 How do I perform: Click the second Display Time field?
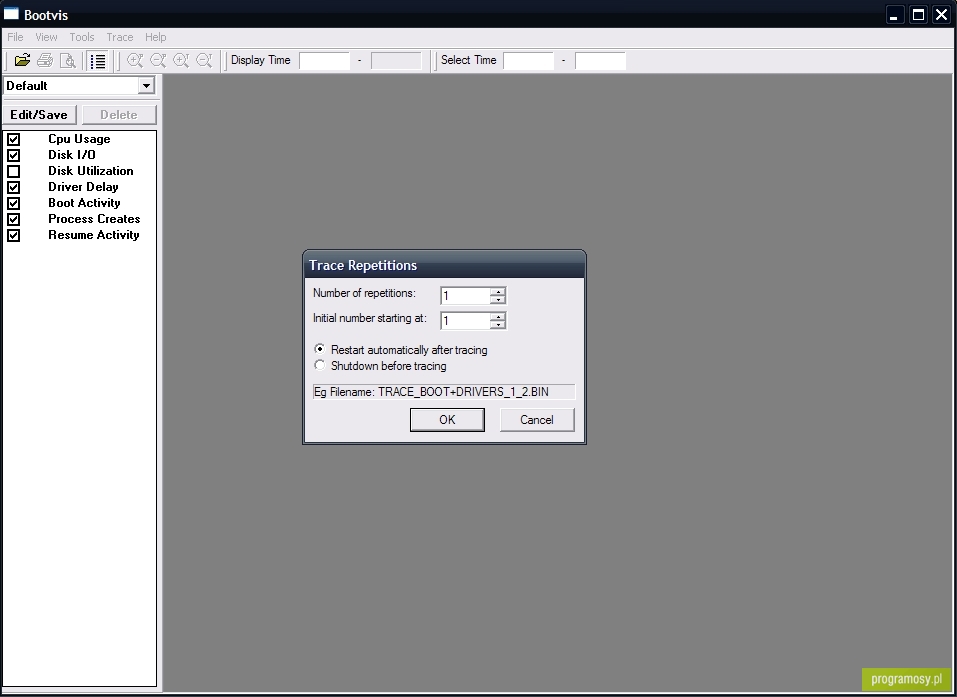(396, 60)
